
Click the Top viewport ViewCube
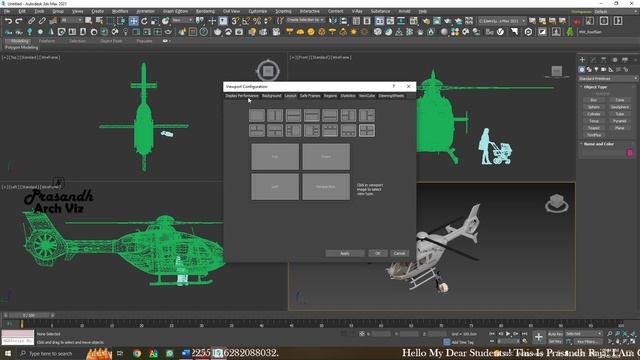268,71
